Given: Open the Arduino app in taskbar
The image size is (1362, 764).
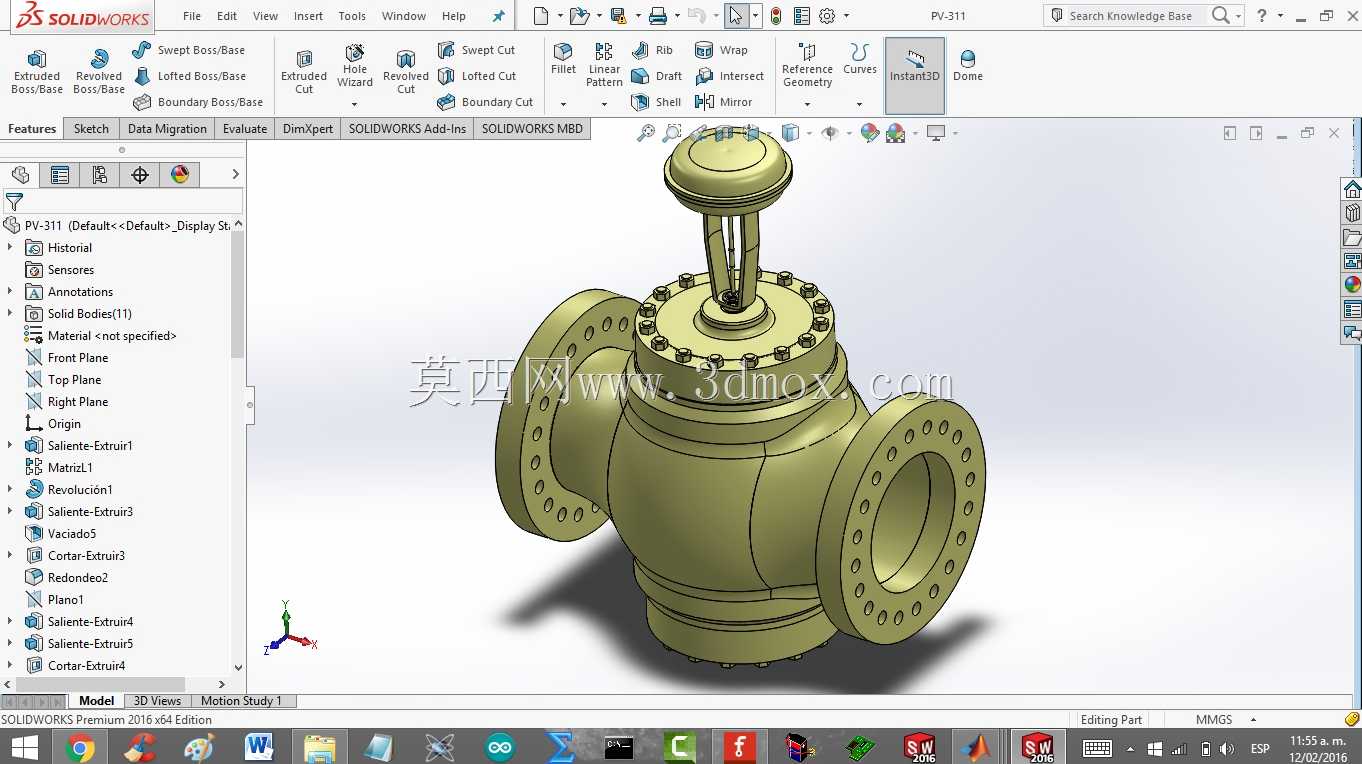Looking at the screenshot, I should [x=500, y=747].
